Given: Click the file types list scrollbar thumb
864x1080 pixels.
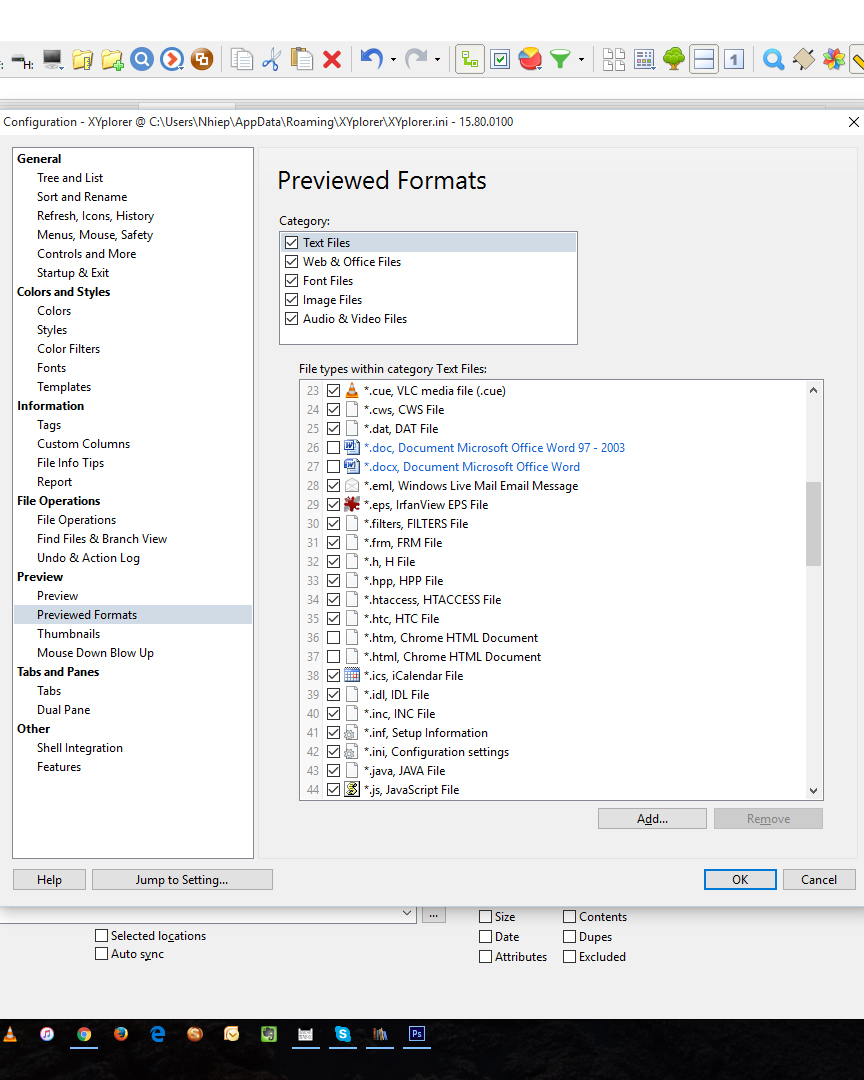Looking at the screenshot, I should (813, 523).
